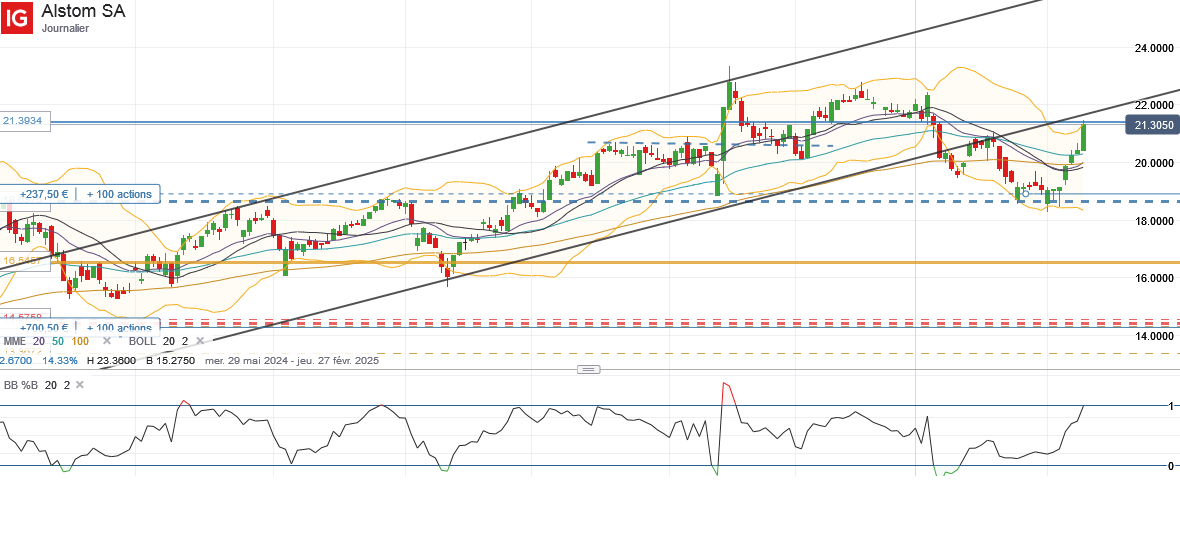Click the 14.0000 price axis label
The width and height of the screenshot is (1180, 540).
click(x=1154, y=335)
